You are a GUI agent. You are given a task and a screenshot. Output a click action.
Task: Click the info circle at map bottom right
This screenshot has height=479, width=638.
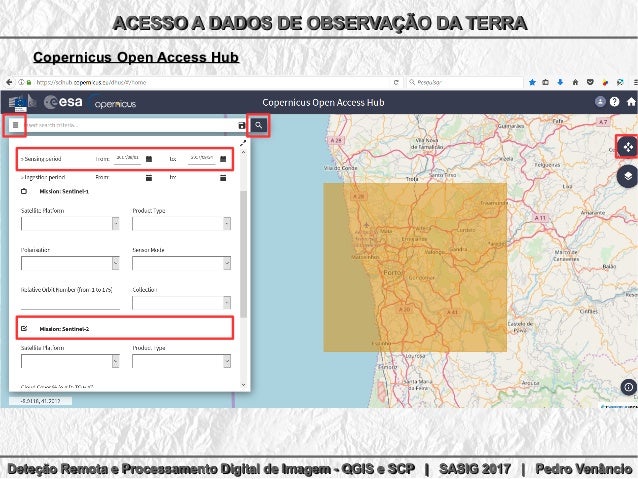pyautogui.click(x=628, y=387)
